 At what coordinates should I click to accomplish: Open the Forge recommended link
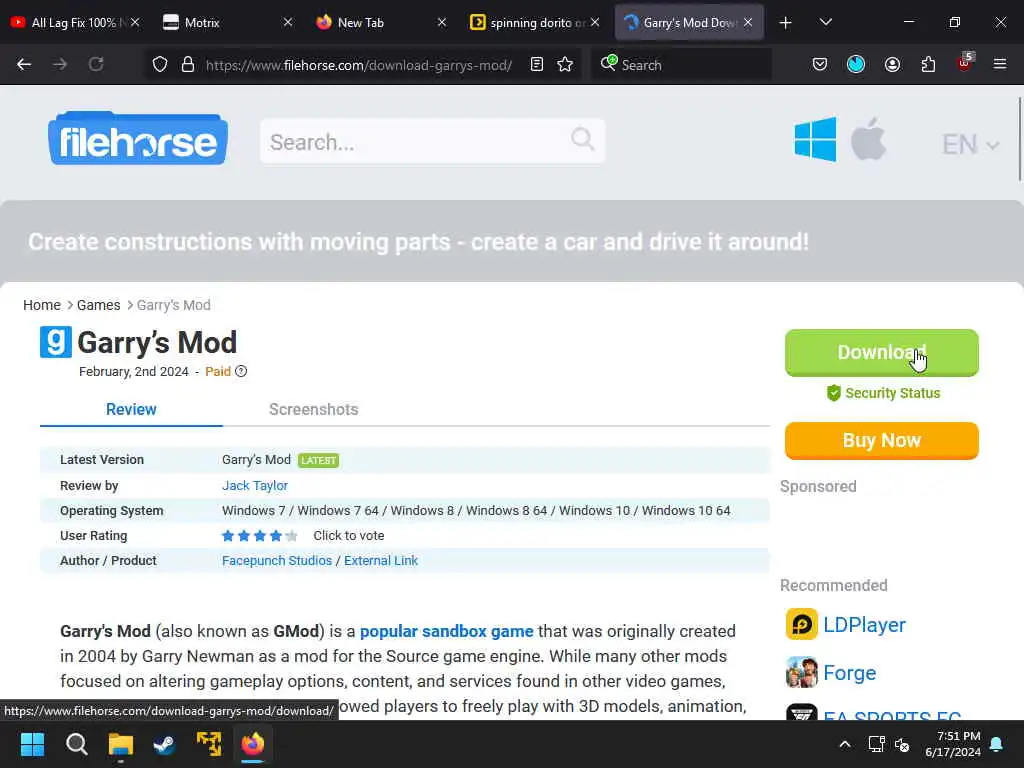pos(850,673)
